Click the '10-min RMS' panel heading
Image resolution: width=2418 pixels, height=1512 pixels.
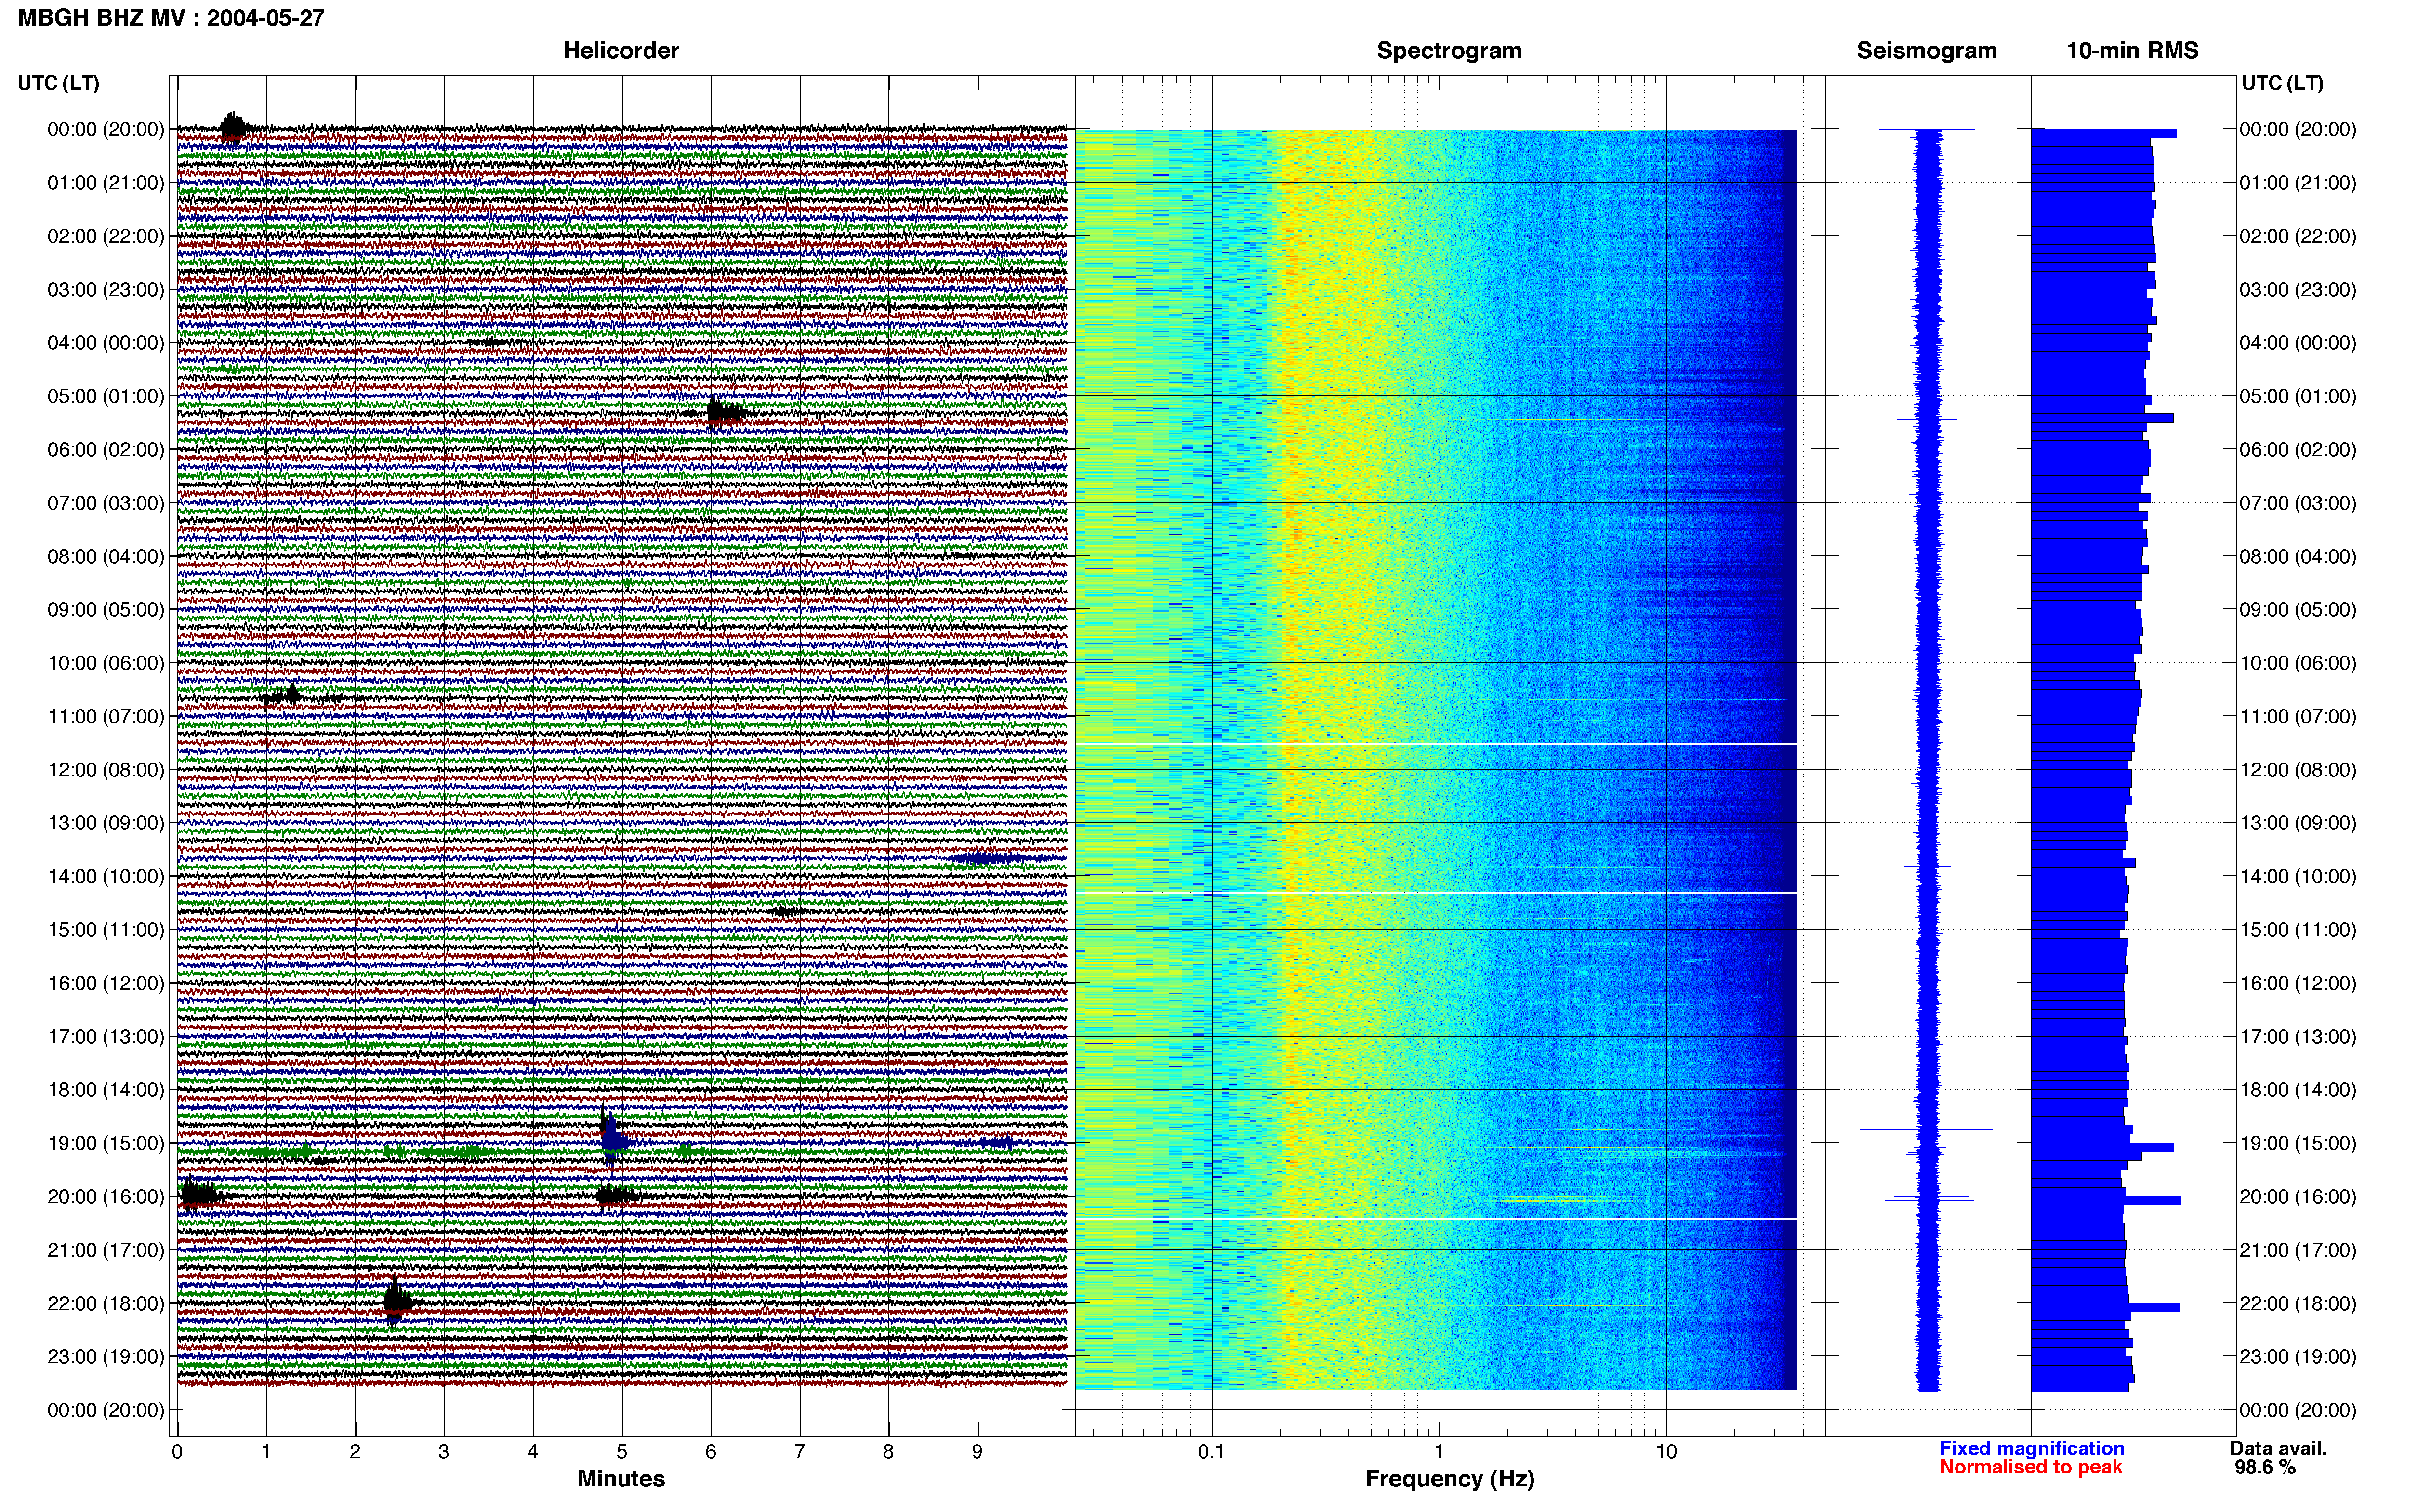[x=2132, y=50]
